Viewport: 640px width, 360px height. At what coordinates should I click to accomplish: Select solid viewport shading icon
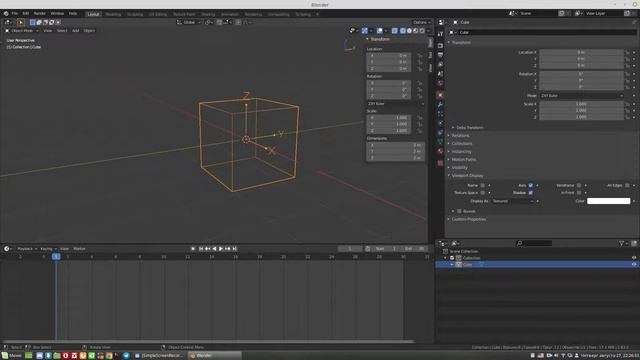pyautogui.click(x=409, y=31)
